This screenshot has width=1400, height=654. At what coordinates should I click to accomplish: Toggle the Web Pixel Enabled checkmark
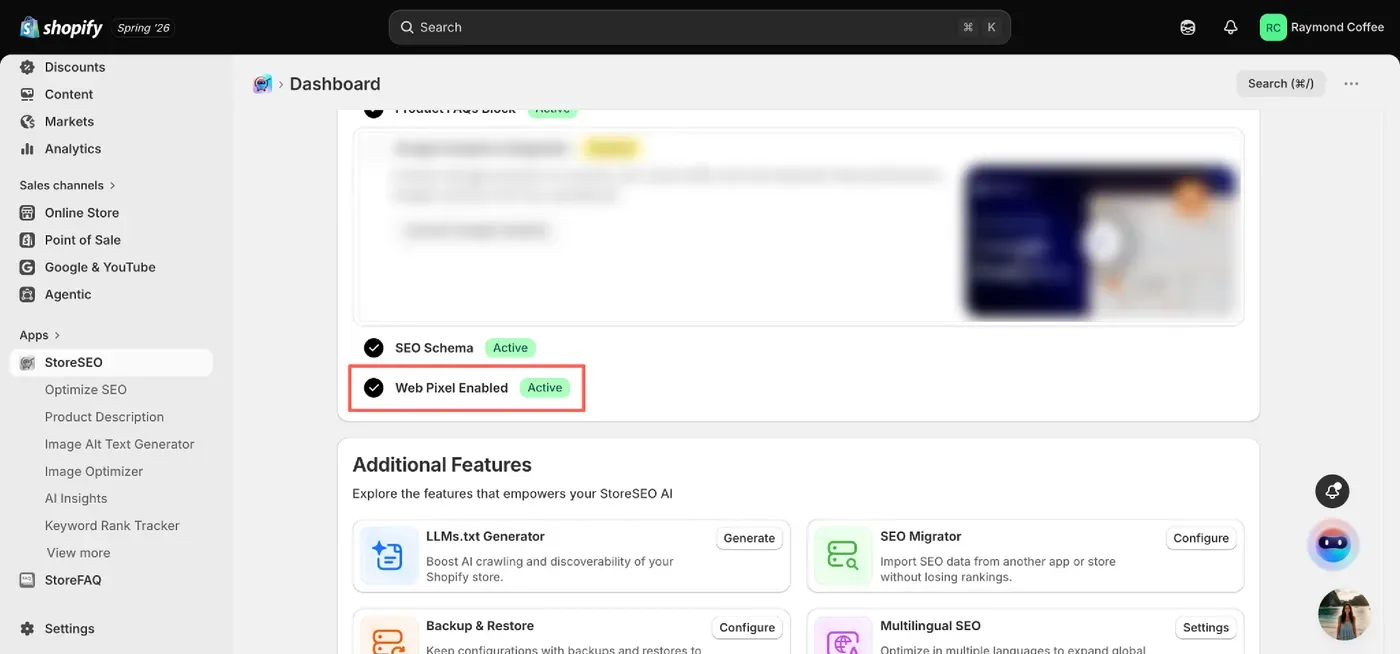pos(374,388)
